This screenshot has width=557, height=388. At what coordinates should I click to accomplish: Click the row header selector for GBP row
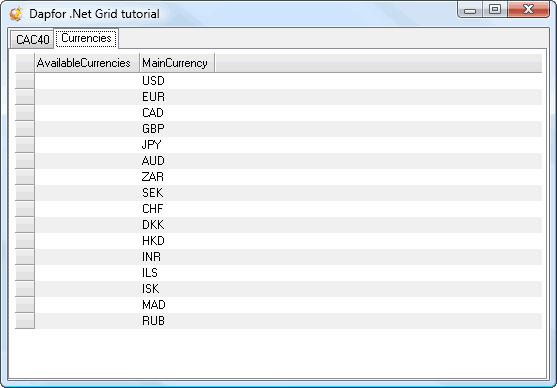coord(25,129)
